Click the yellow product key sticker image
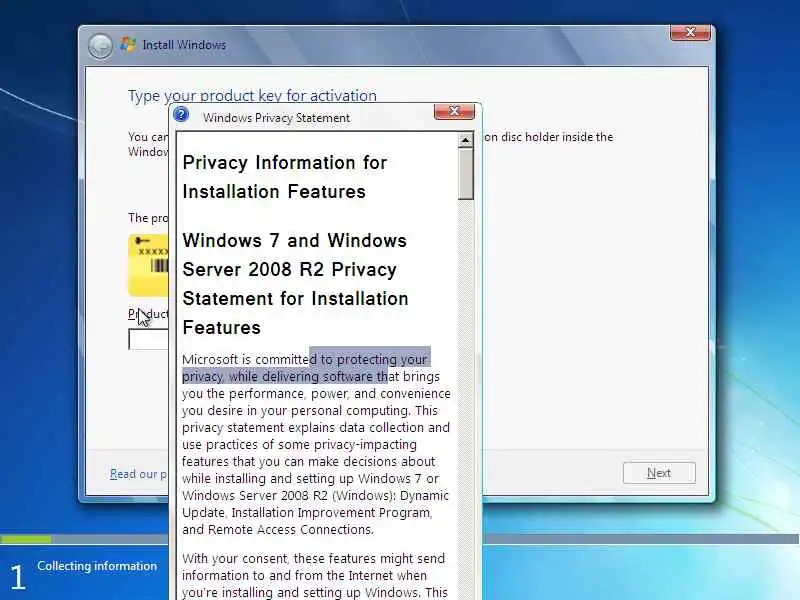800x600 pixels. tap(148, 265)
